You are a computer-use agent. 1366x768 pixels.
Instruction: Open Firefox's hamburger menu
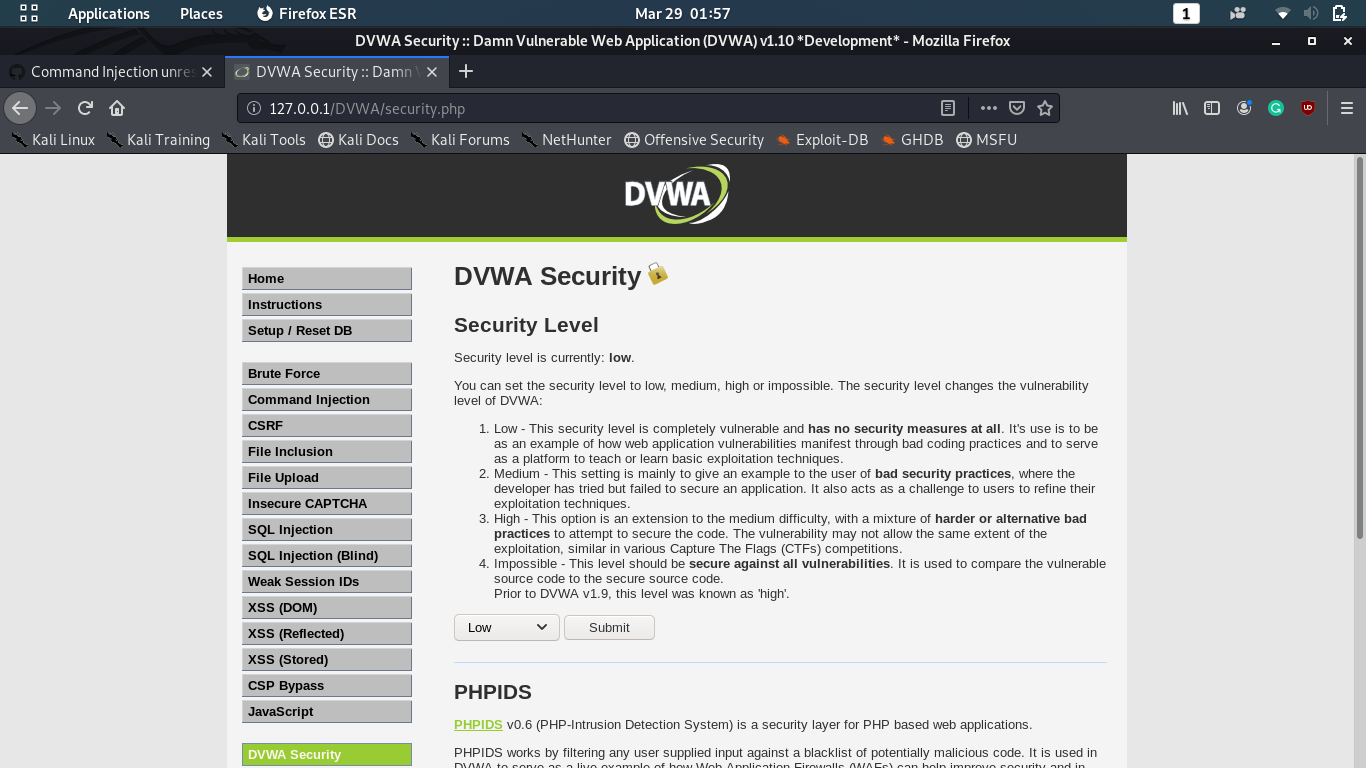click(1347, 107)
